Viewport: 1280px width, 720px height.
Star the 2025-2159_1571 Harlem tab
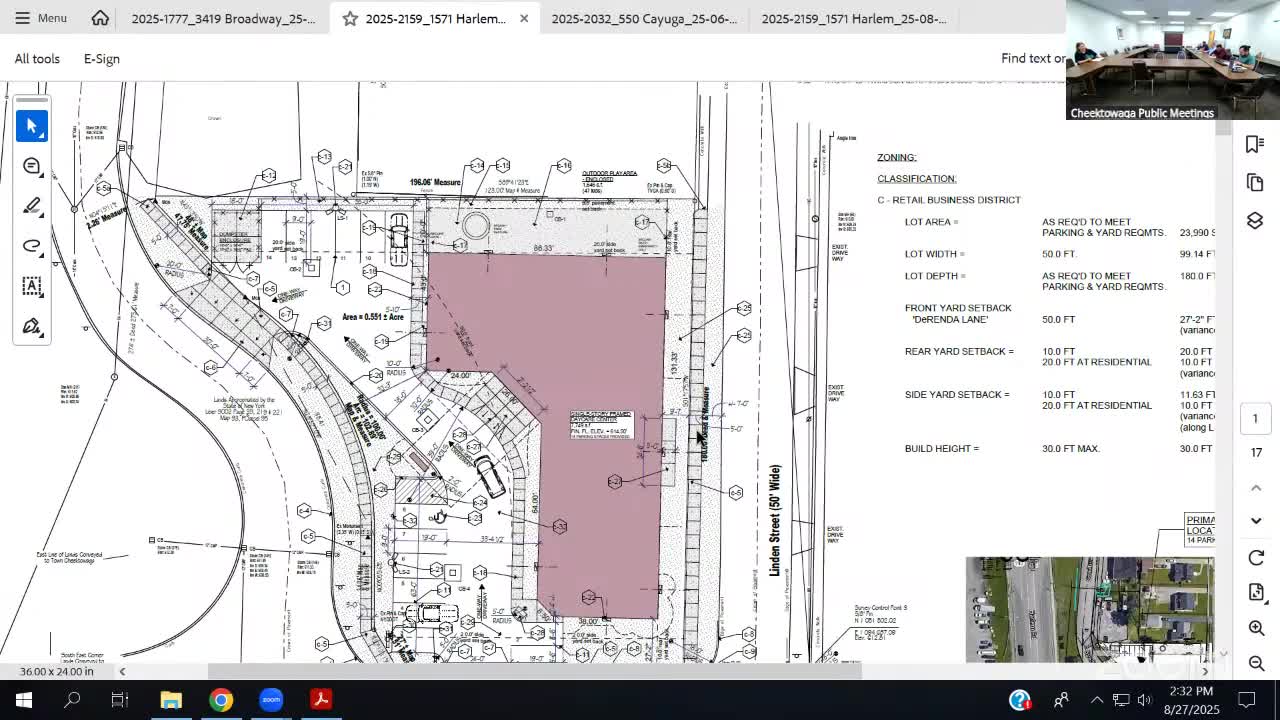coord(350,18)
